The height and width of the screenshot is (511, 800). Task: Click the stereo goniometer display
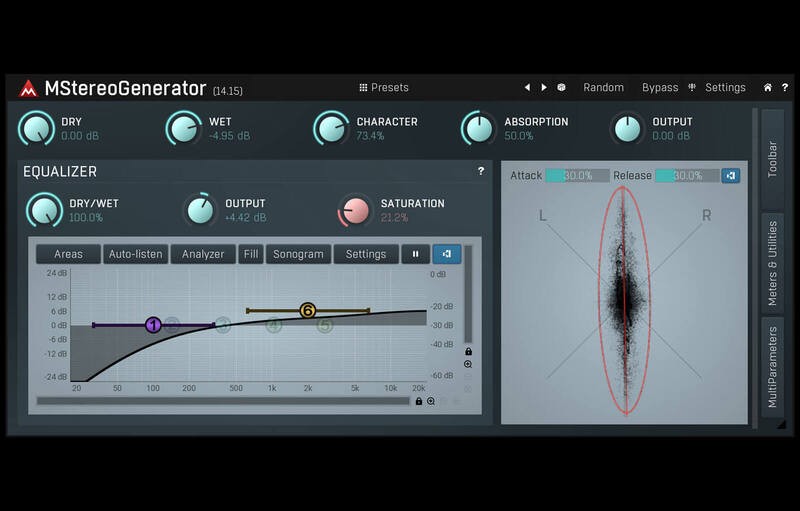tap(624, 302)
